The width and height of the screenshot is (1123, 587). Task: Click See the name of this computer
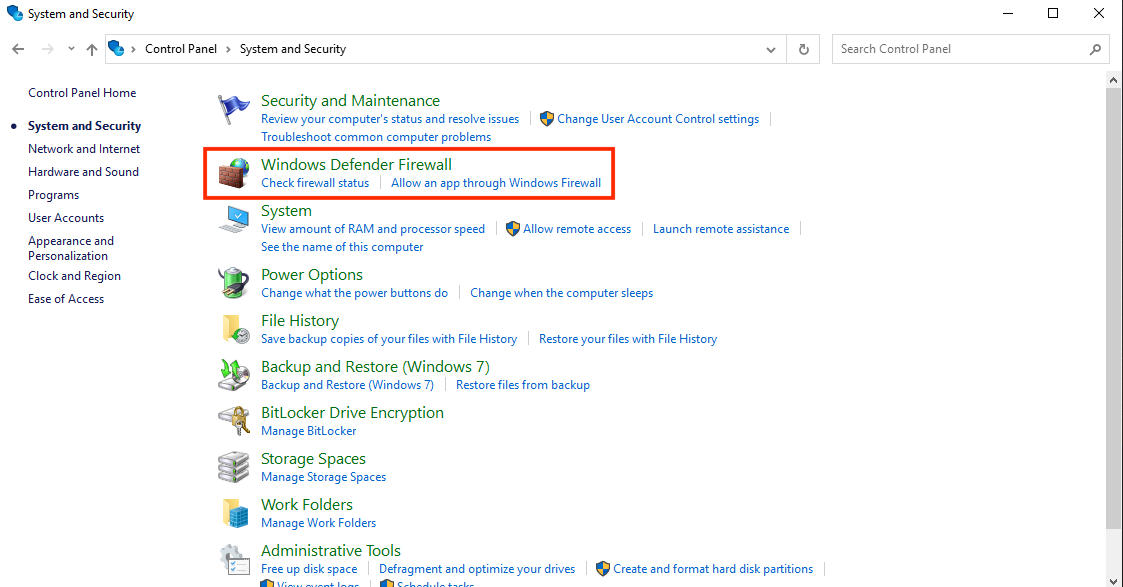pos(342,247)
